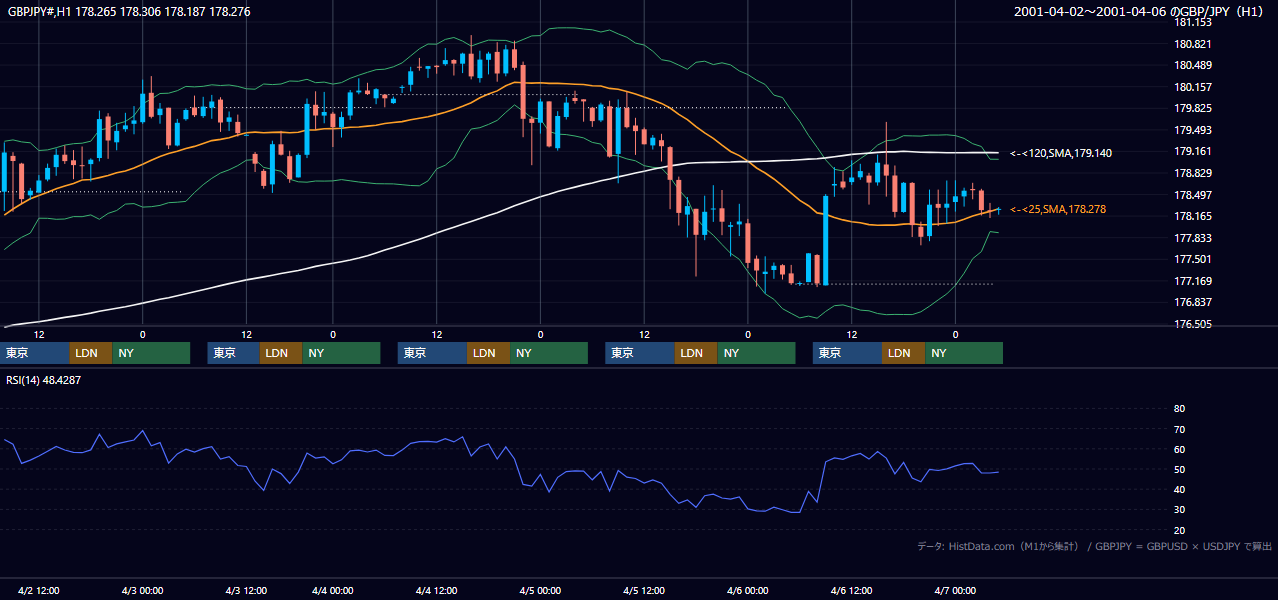Click price axis value 180.821
The width and height of the screenshot is (1278, 600).
pos(1191,44)
